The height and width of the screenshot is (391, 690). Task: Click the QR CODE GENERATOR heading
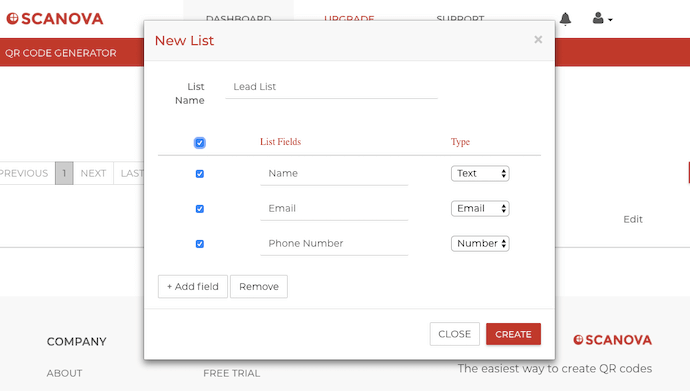click(61, 53)
